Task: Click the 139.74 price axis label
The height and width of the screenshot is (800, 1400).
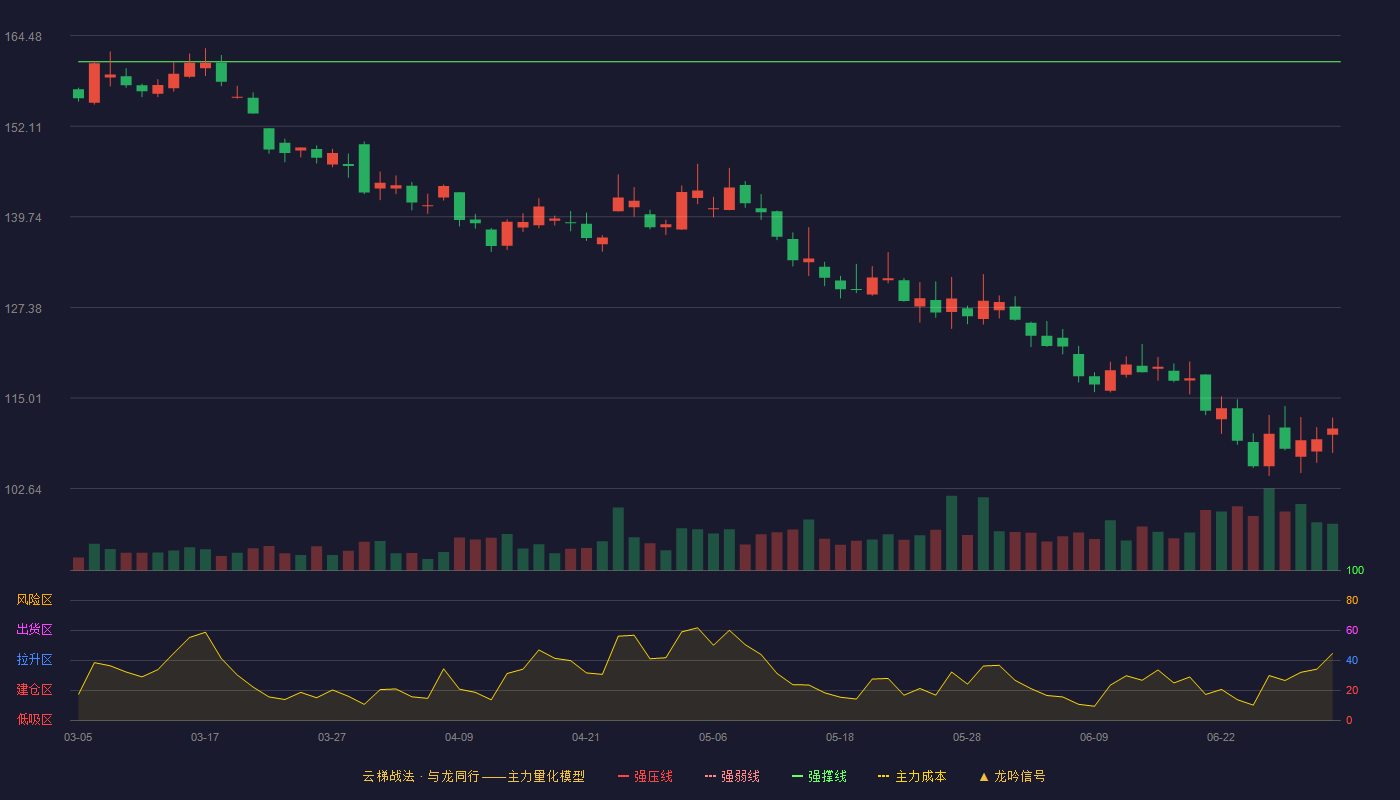Action: (x=23, y=218)
